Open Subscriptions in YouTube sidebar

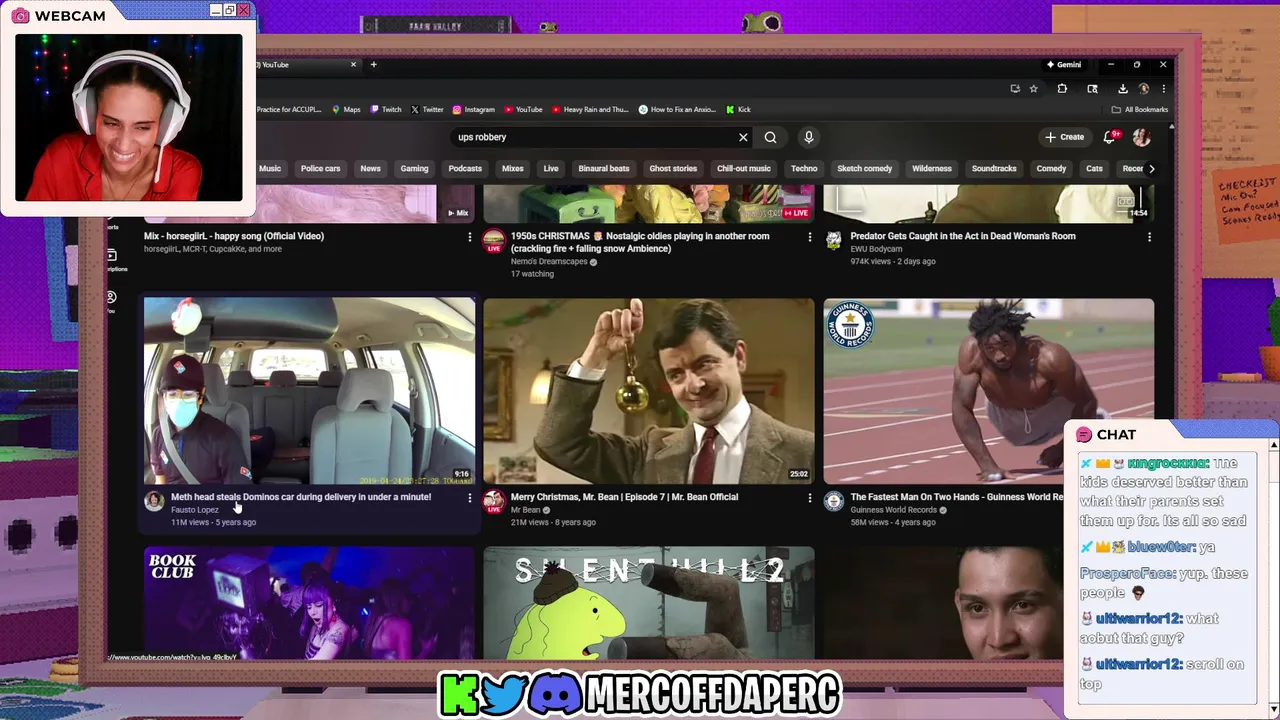[113, 260]
